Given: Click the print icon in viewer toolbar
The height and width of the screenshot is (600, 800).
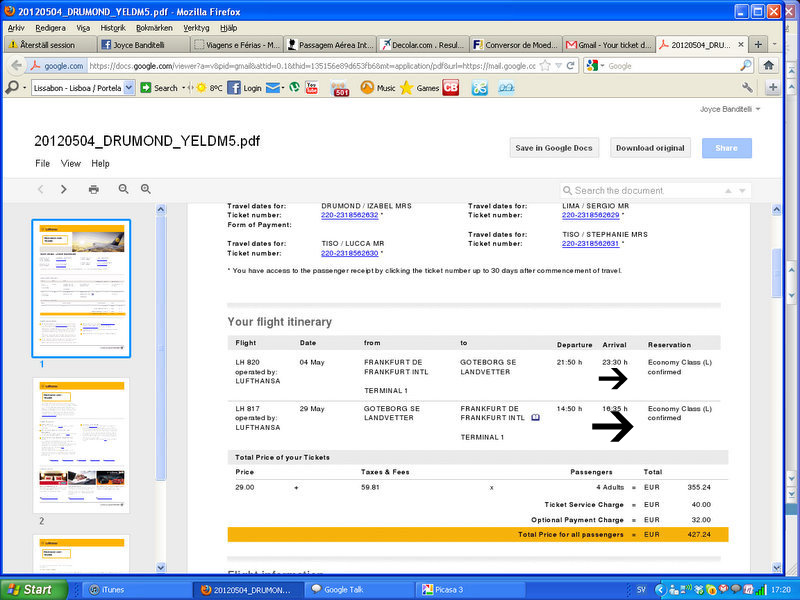Looking at the screenshot, I should pos(93,189).
